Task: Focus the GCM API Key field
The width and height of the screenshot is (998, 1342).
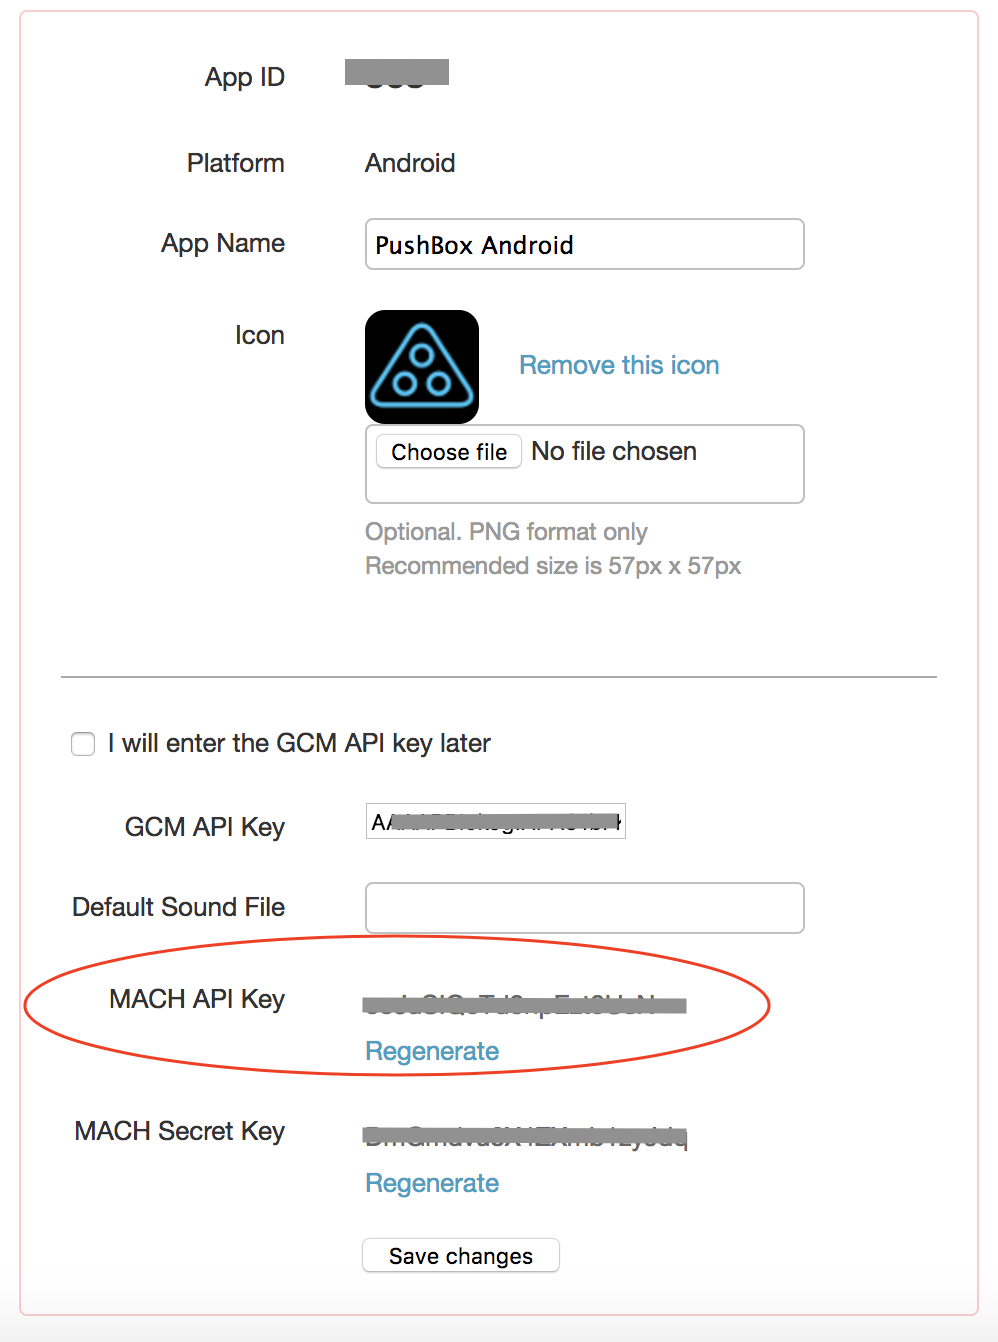Action: click(x=496, y=822)
